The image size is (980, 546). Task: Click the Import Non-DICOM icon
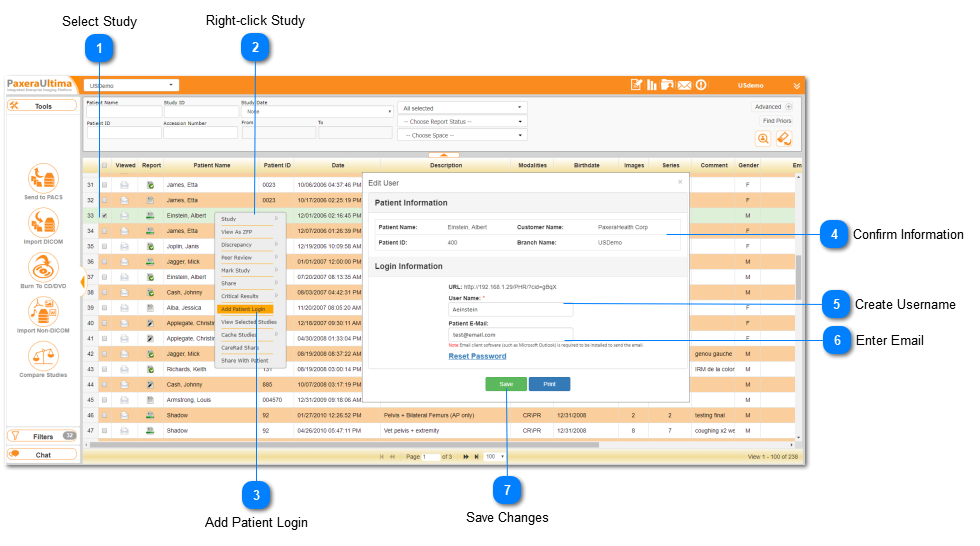(43, 311)
